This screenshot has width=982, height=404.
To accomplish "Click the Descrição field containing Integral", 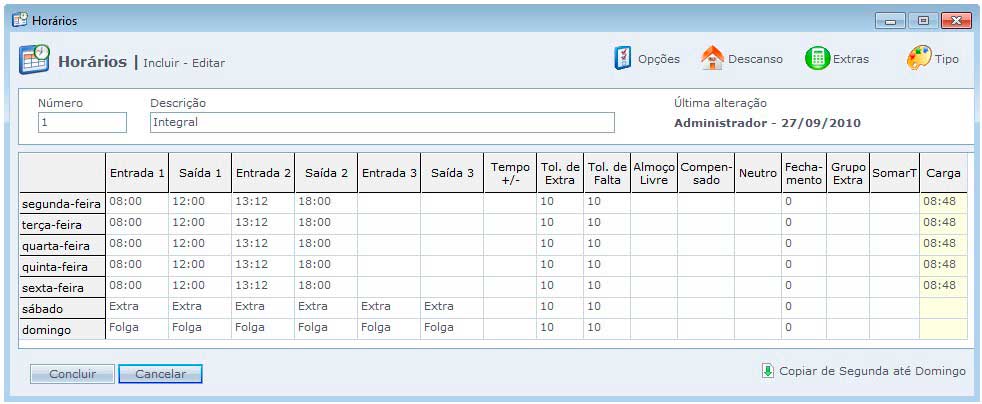I will (x=382, y=122).
